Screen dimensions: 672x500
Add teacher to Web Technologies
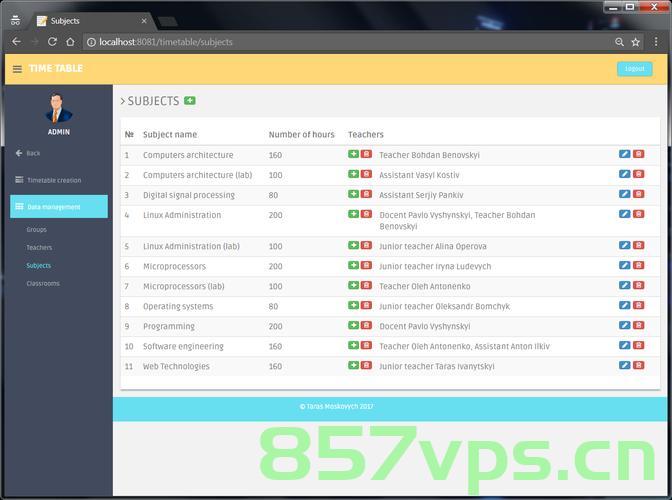[353, 365]
